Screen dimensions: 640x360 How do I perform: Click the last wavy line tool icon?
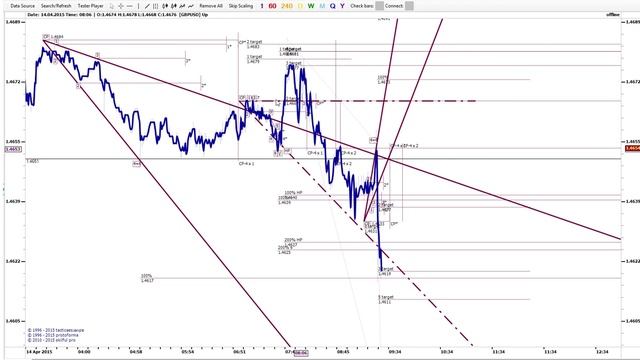tap(191, 6)
